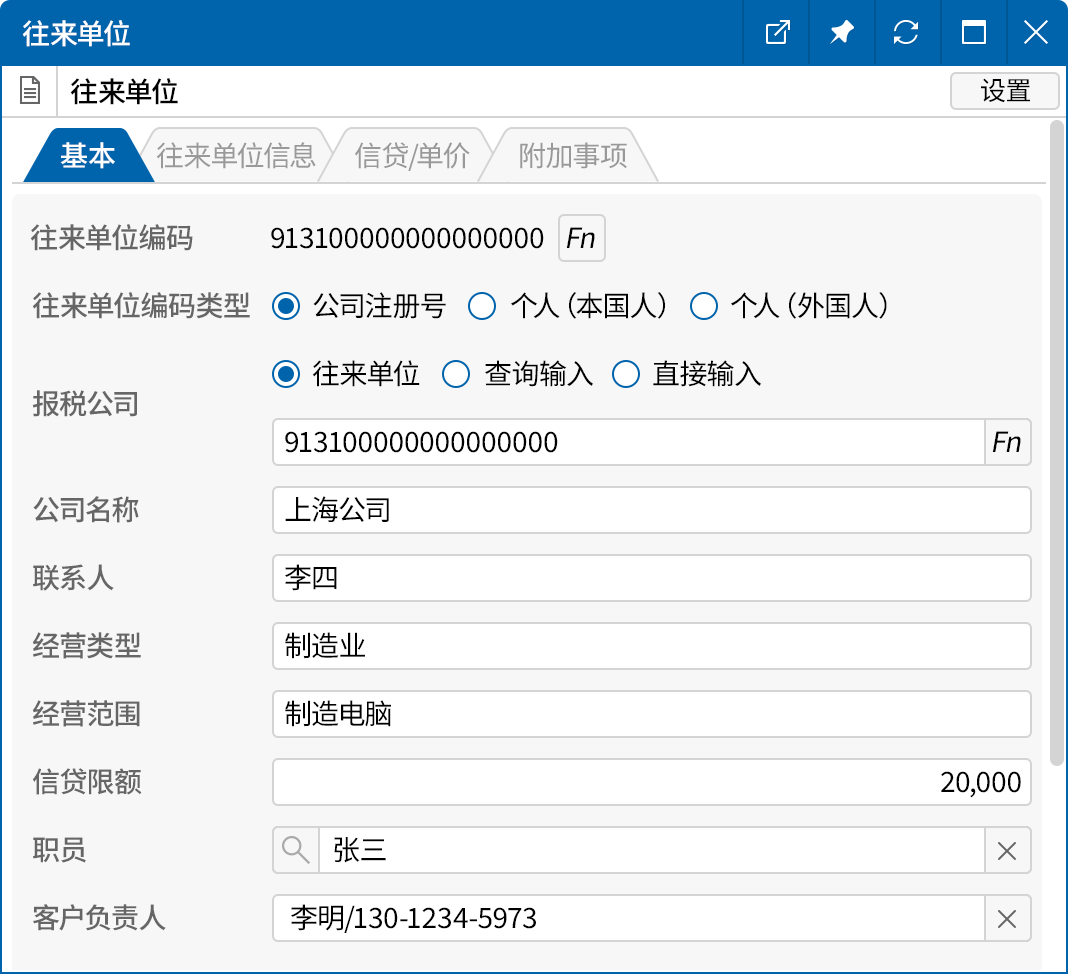
Task: Clear the 客户负责人 field with X
Action: tap(1007, 918)
